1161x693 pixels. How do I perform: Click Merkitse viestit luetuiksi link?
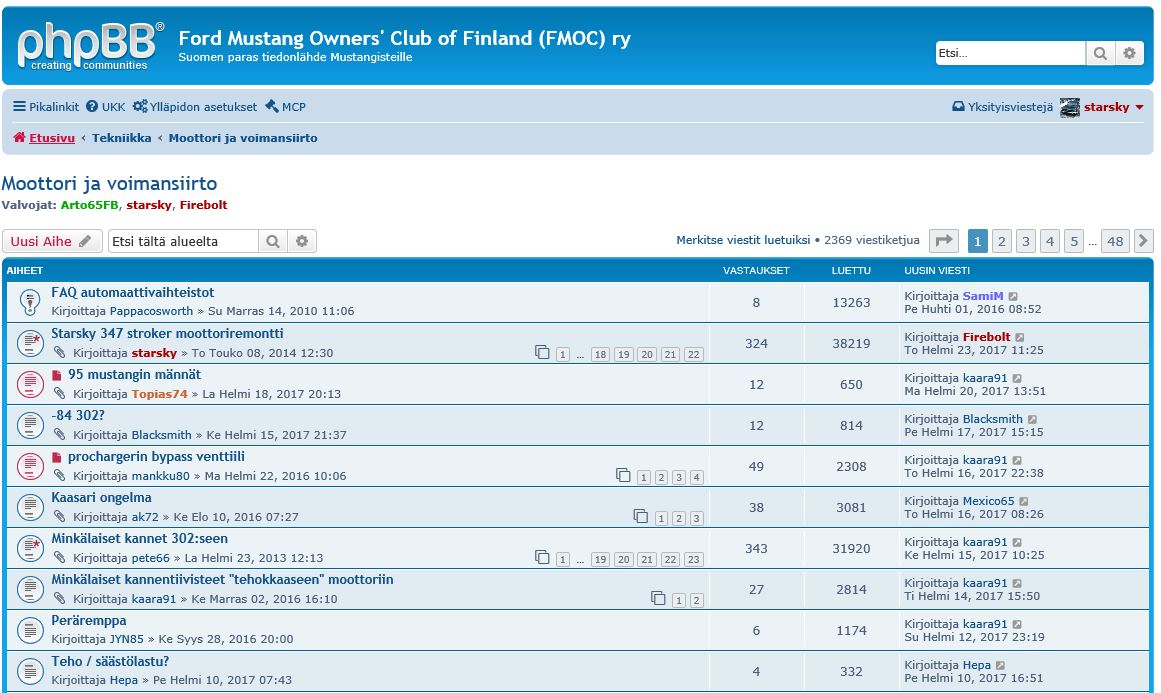[x=743, y=240]
